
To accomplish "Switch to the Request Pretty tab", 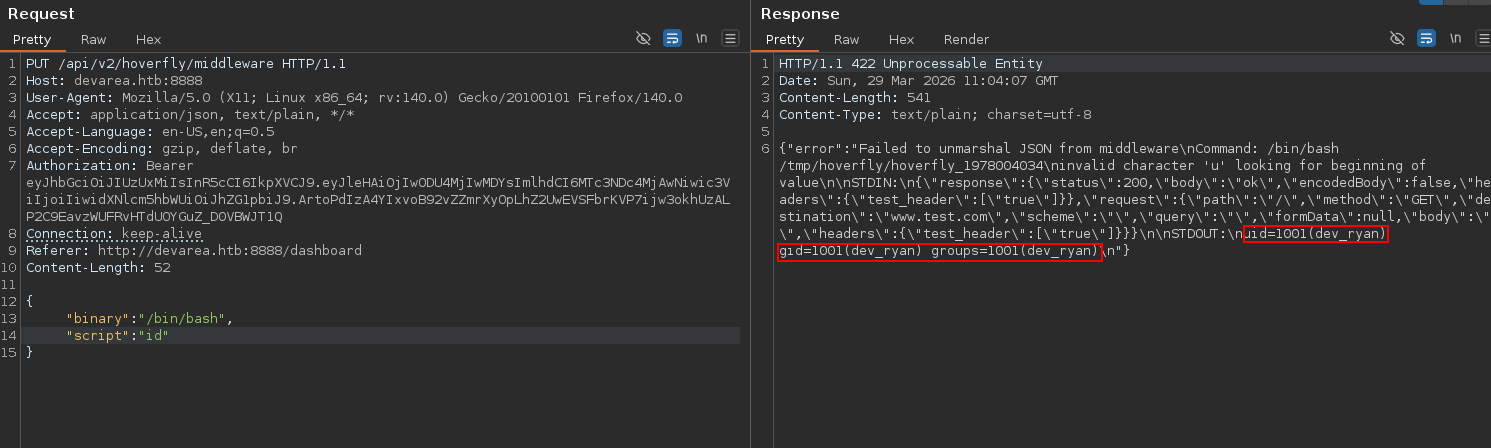I will [32, 40].
